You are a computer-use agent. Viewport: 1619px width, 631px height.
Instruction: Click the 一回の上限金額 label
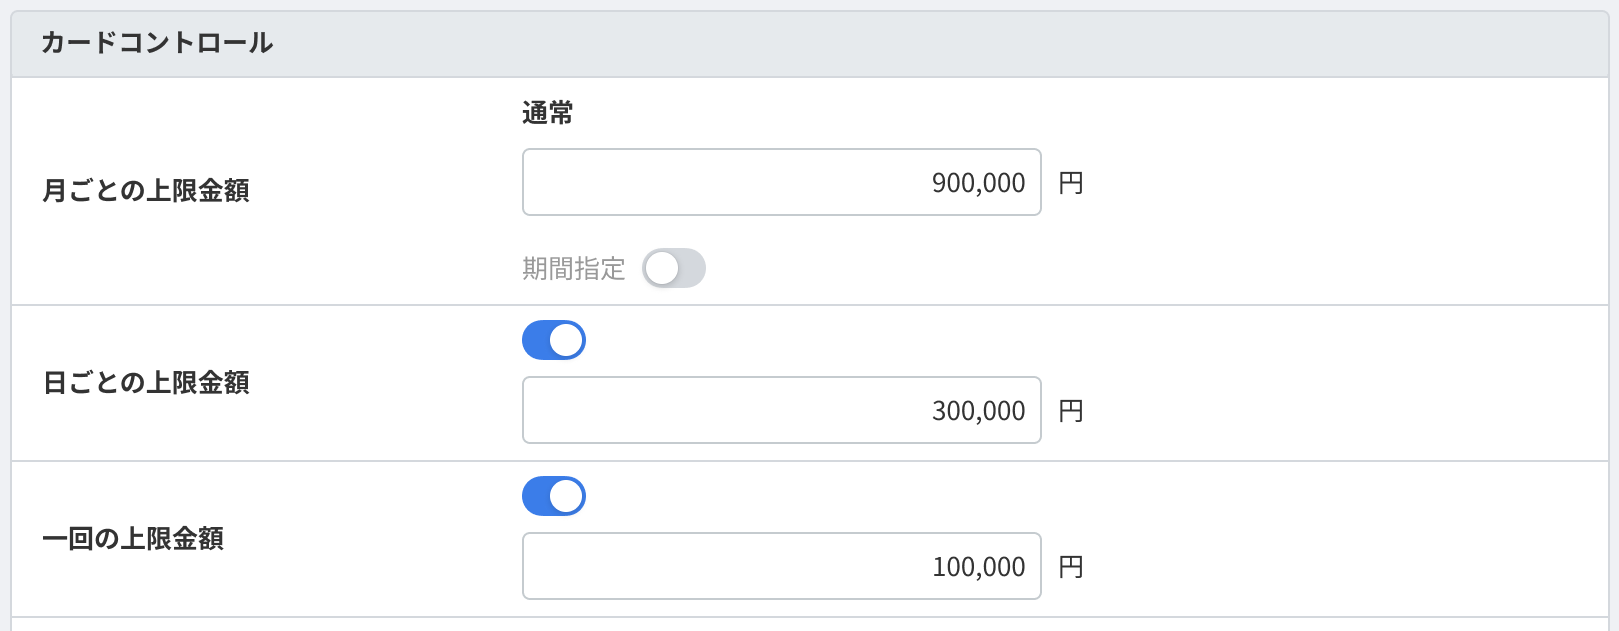coord(133,538)
